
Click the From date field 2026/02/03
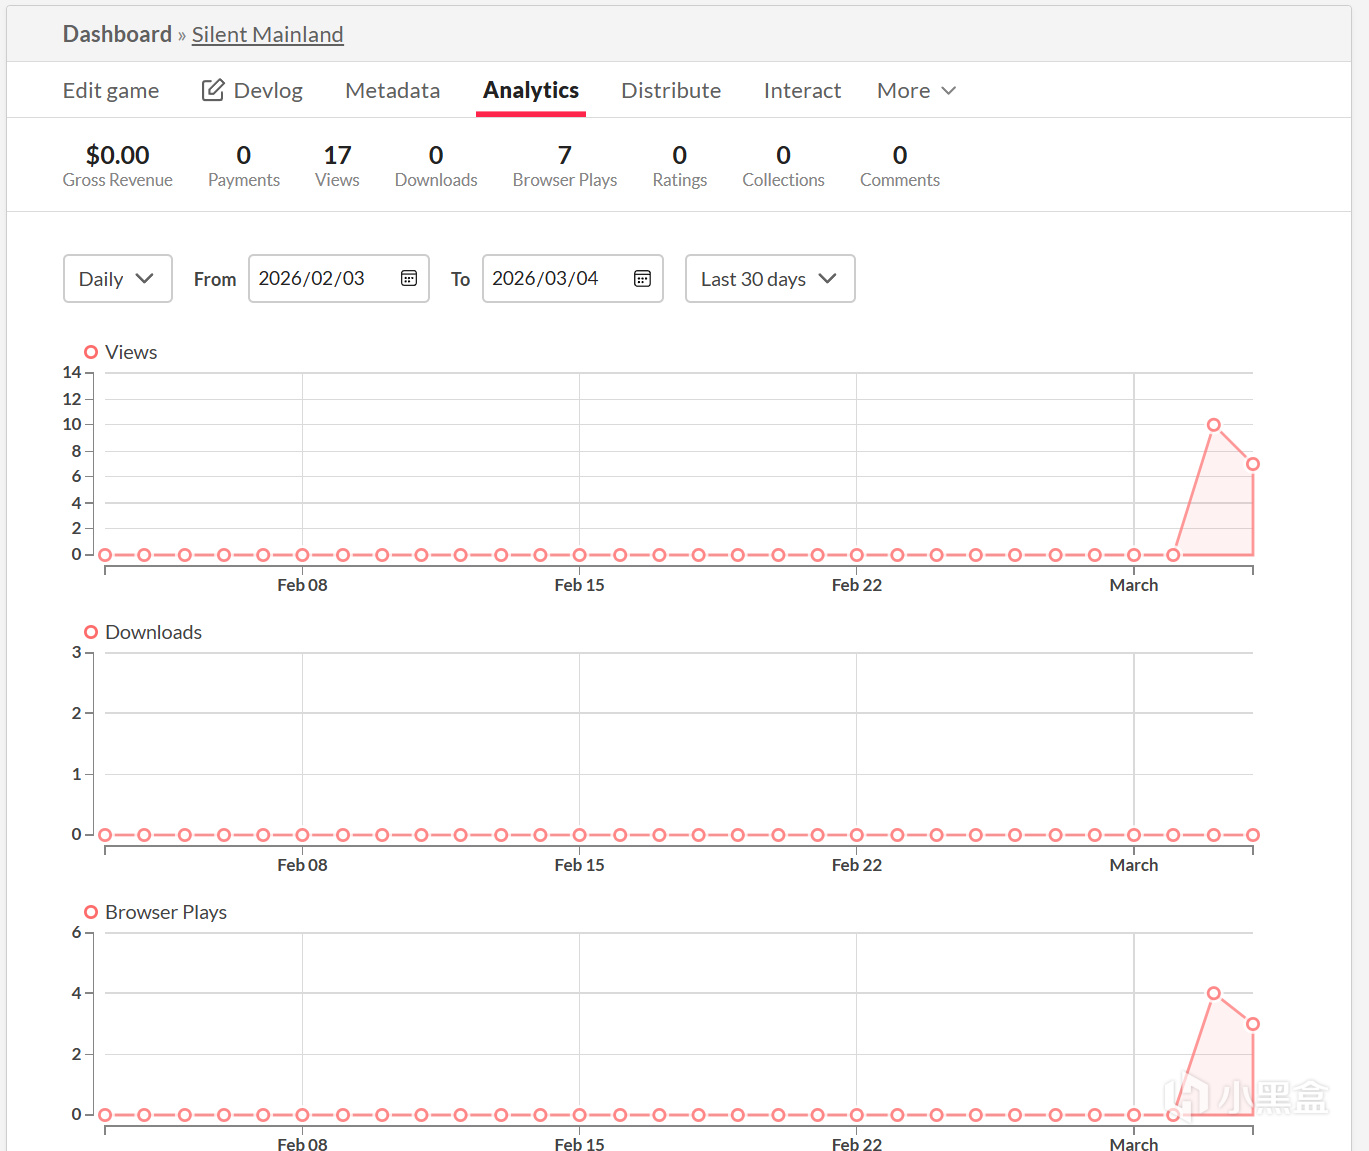click(339, 278)
